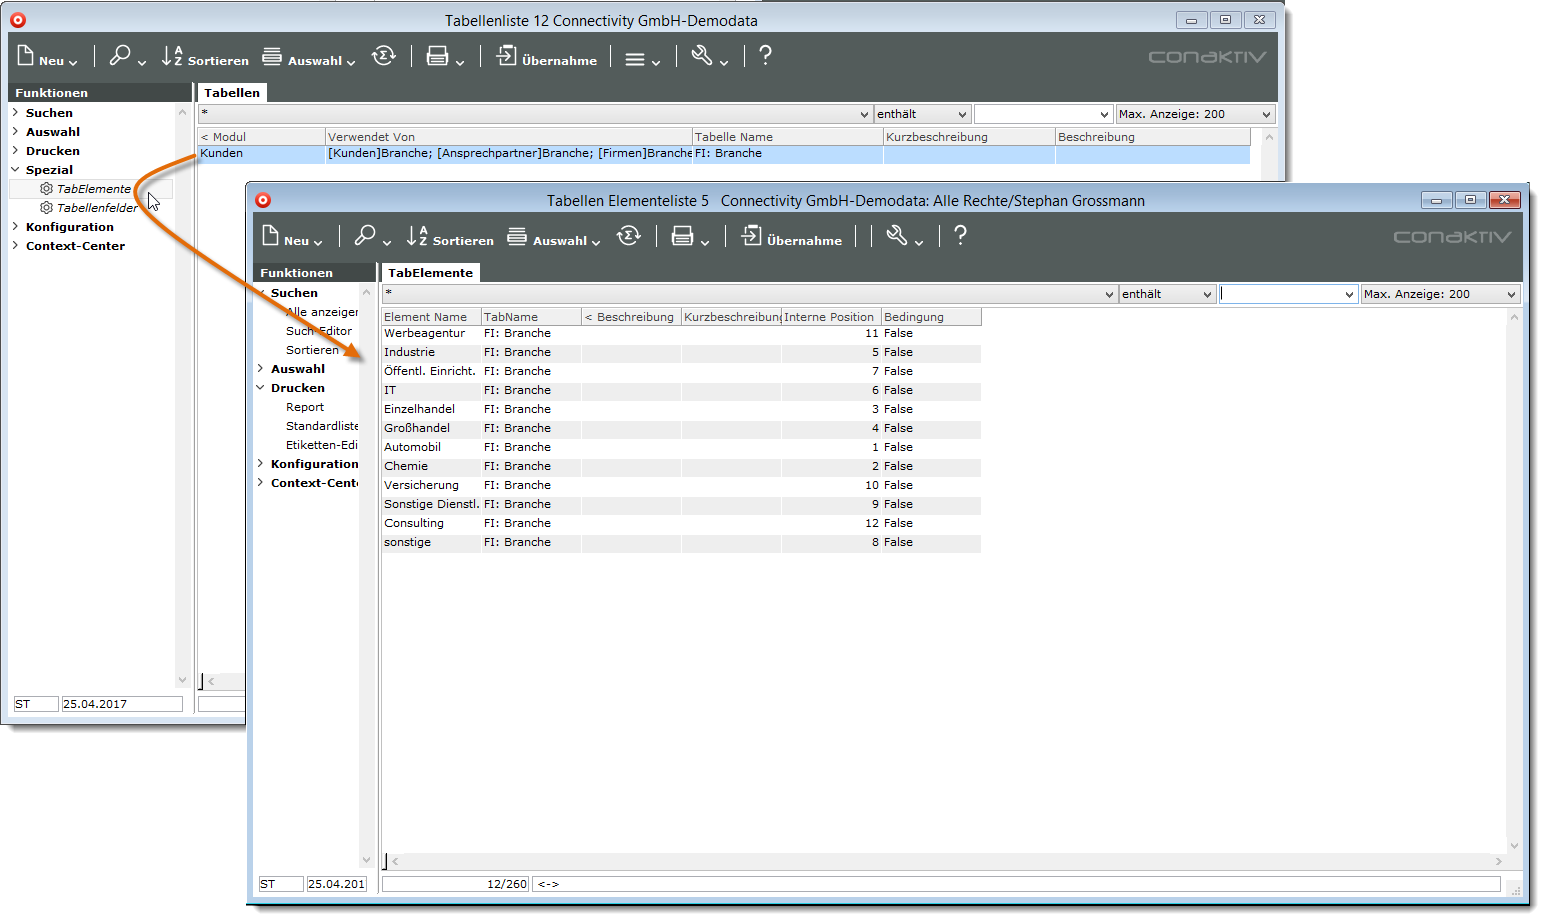1545x921 pixels.
Task: Collapse the Spezial node in Tabellenliste sidebar
Action: point(15,170)
